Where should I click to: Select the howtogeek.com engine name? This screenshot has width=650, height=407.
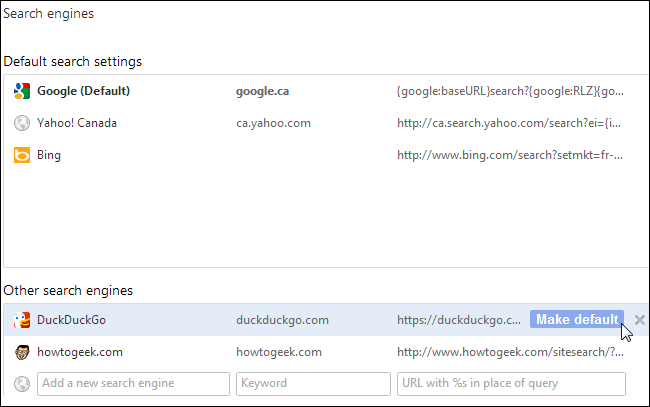pos(80,352)
